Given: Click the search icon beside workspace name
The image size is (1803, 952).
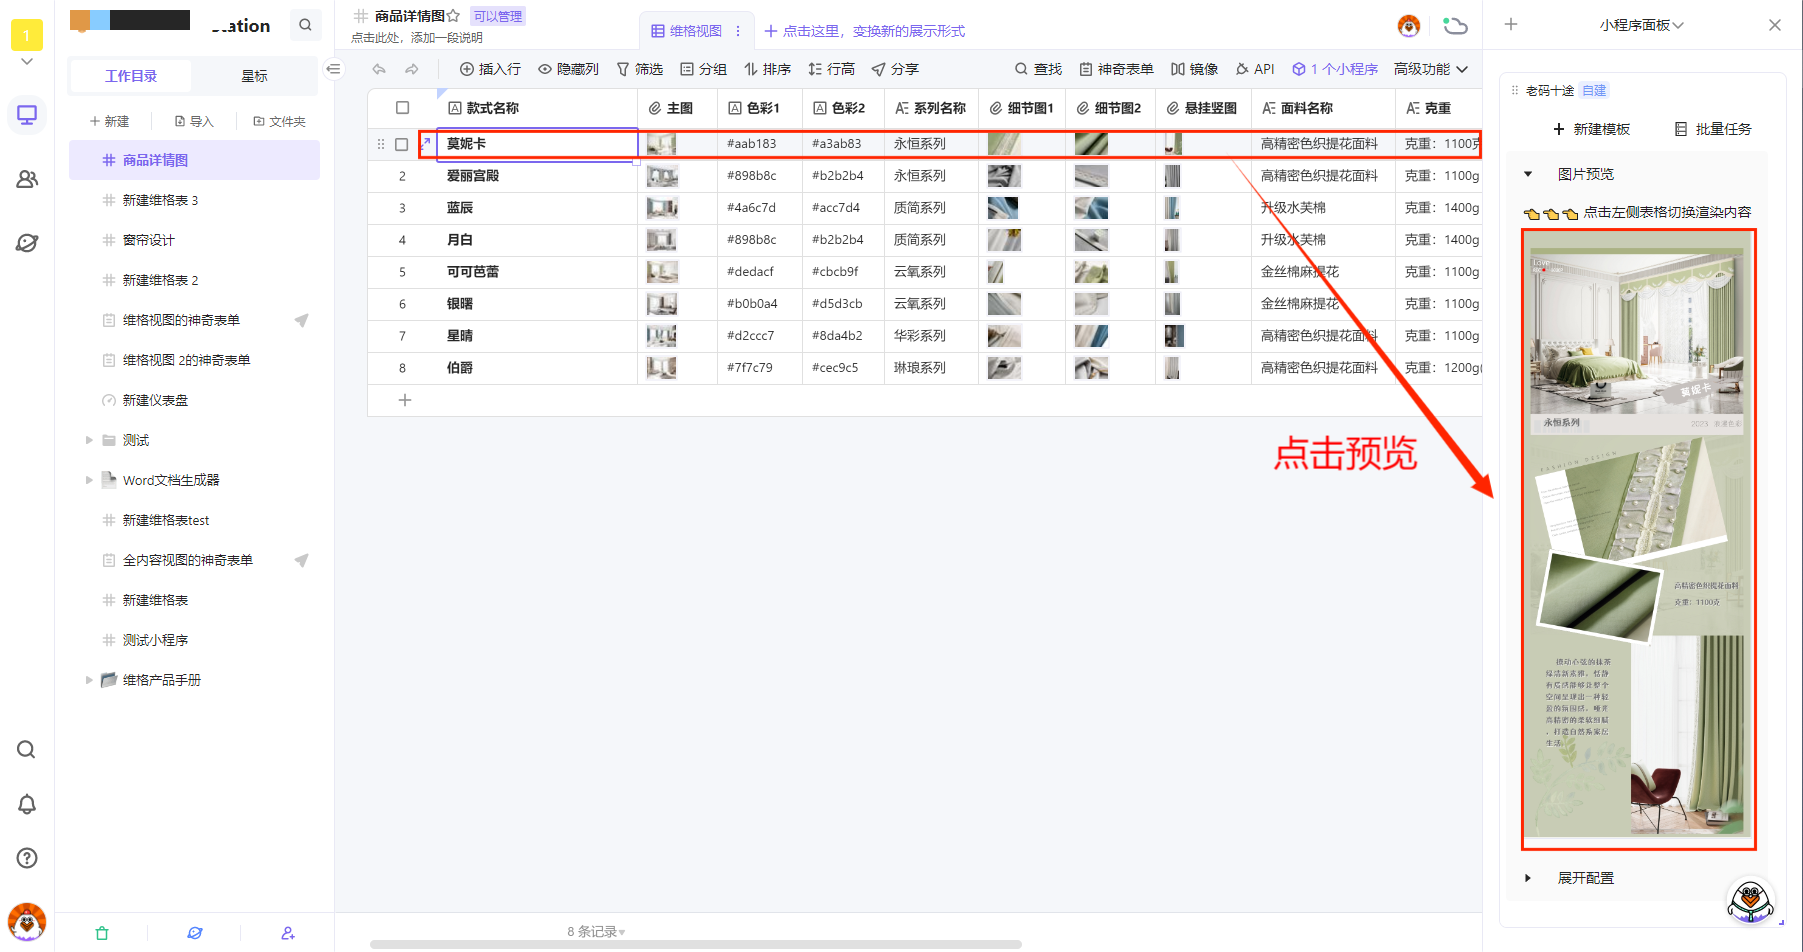Looking at the screenshot, I should coord(305,25).
